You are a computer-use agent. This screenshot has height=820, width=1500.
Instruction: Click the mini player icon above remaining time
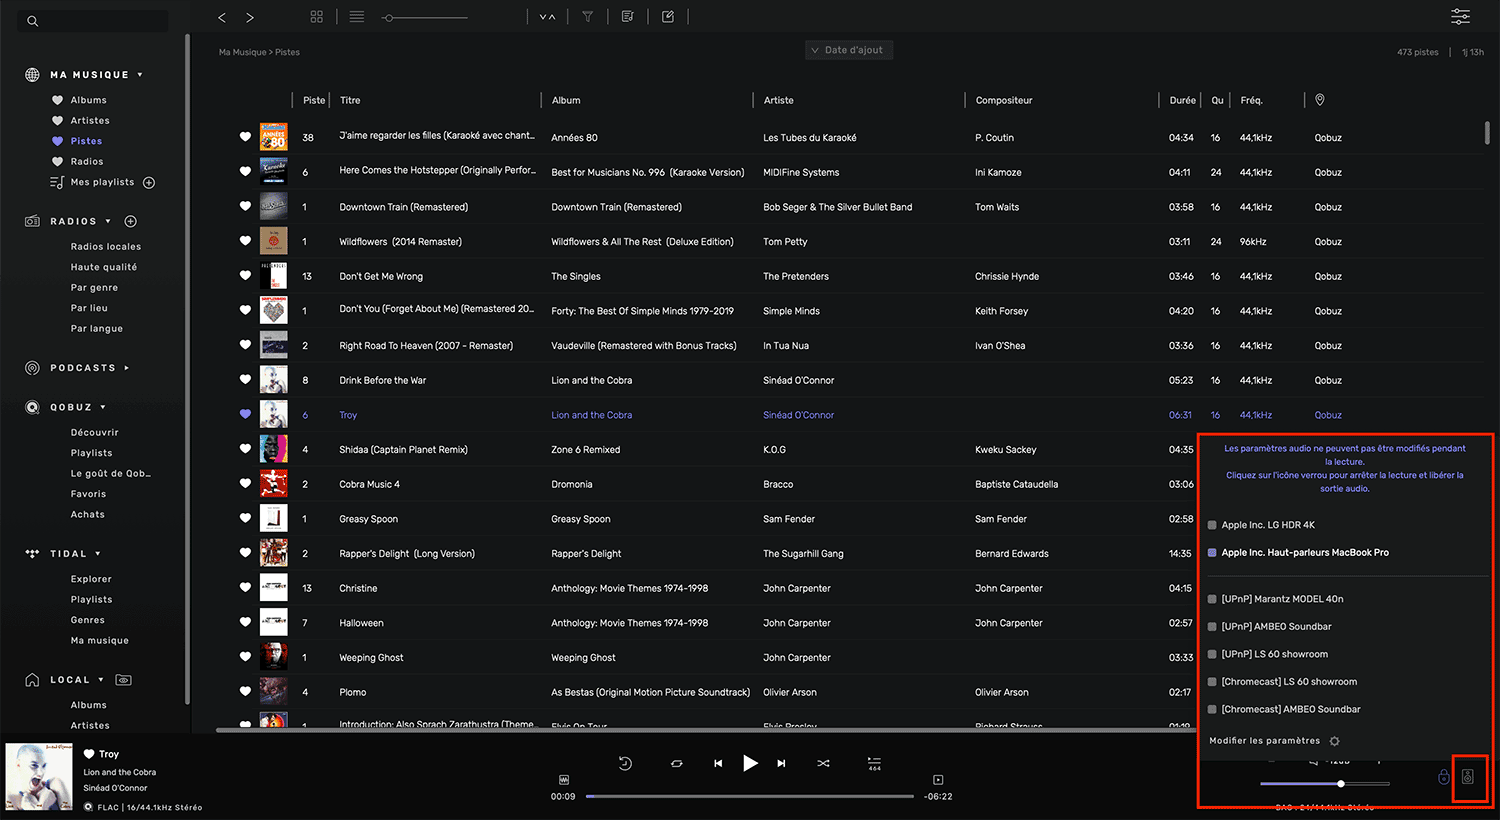tap(938, 780)
